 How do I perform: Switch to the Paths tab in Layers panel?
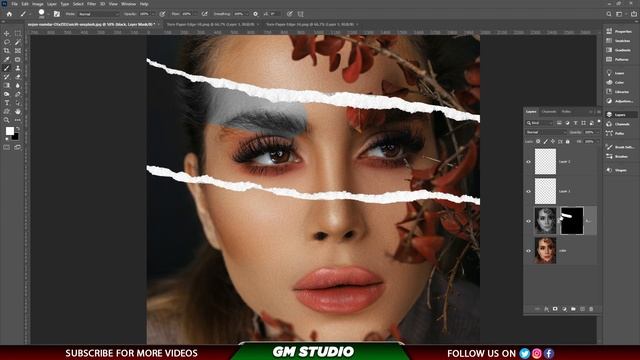point(566,111)
